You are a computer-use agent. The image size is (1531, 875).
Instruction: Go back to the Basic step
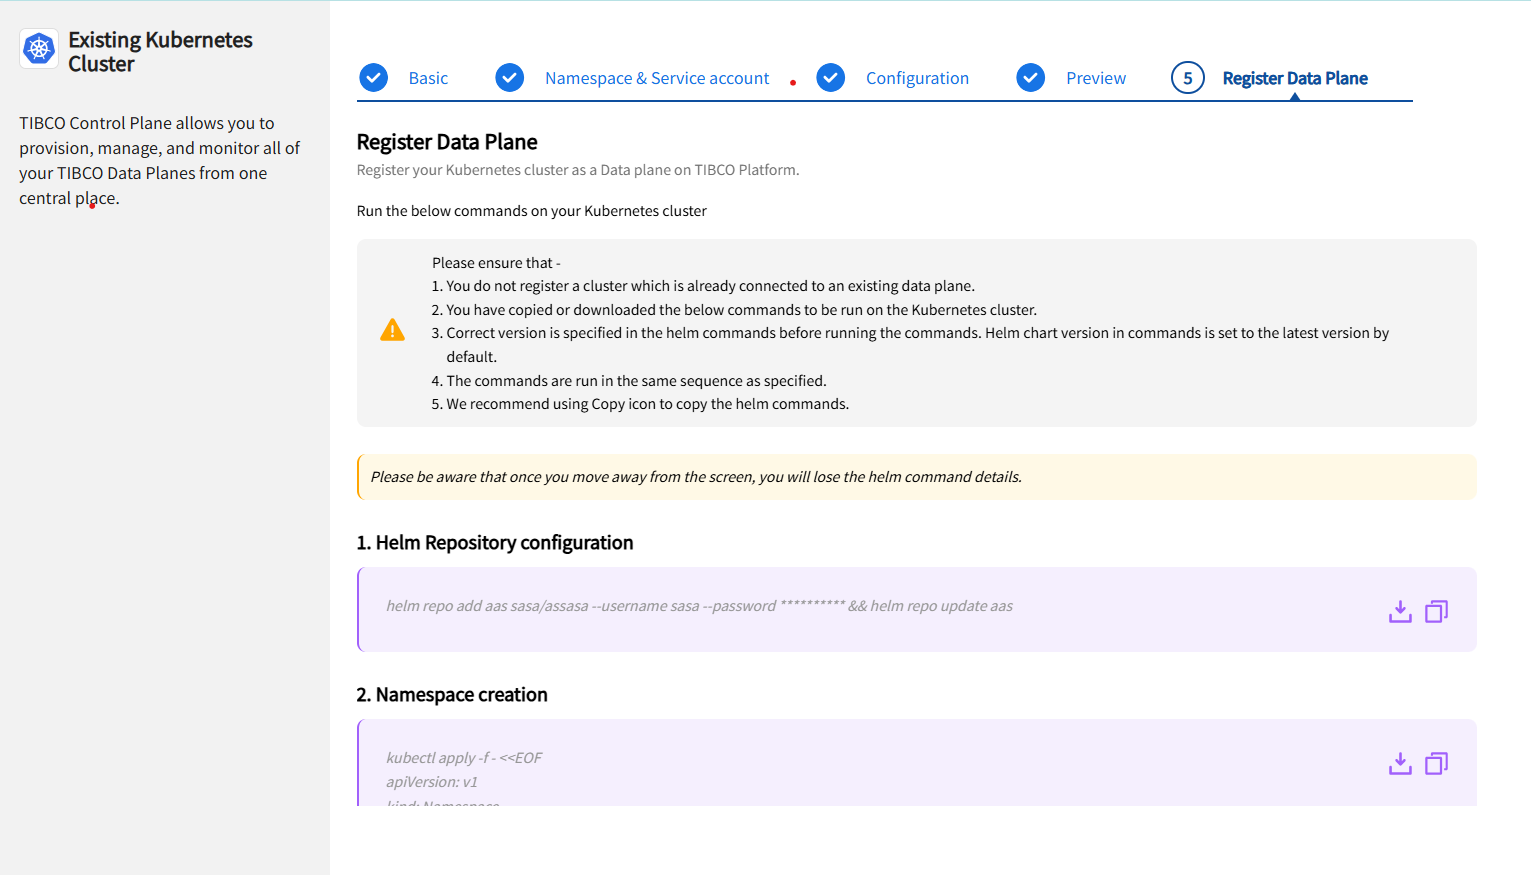tap(428, 78)
